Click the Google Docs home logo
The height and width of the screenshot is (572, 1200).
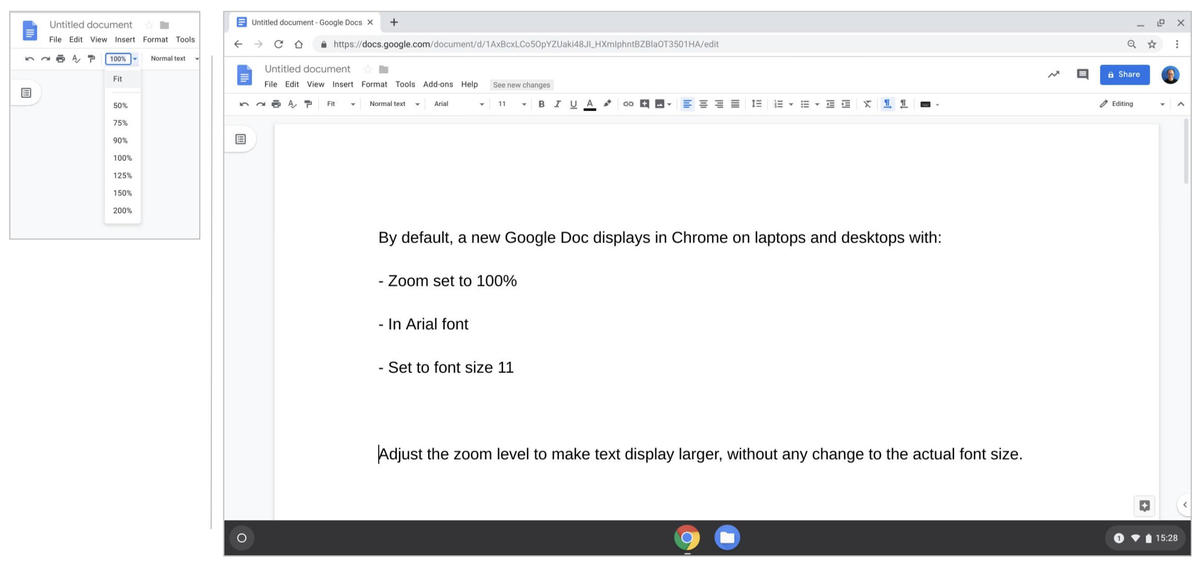pyautogui.click(x=244, y=75)
